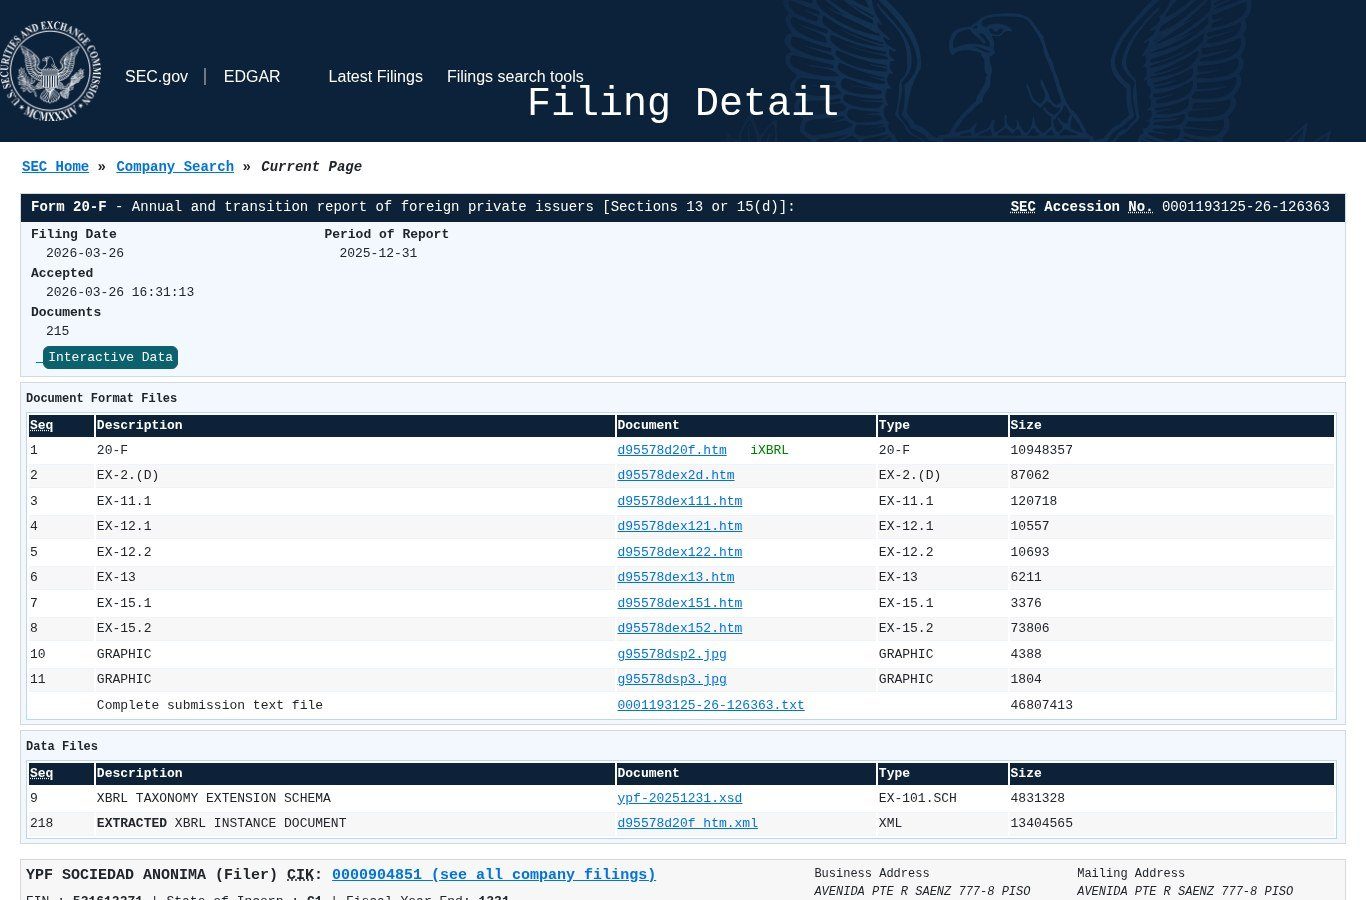Click accepted time 2026-03-26 16:31:13
Screen dimensions: 1366x900
(x=120, y=292)
